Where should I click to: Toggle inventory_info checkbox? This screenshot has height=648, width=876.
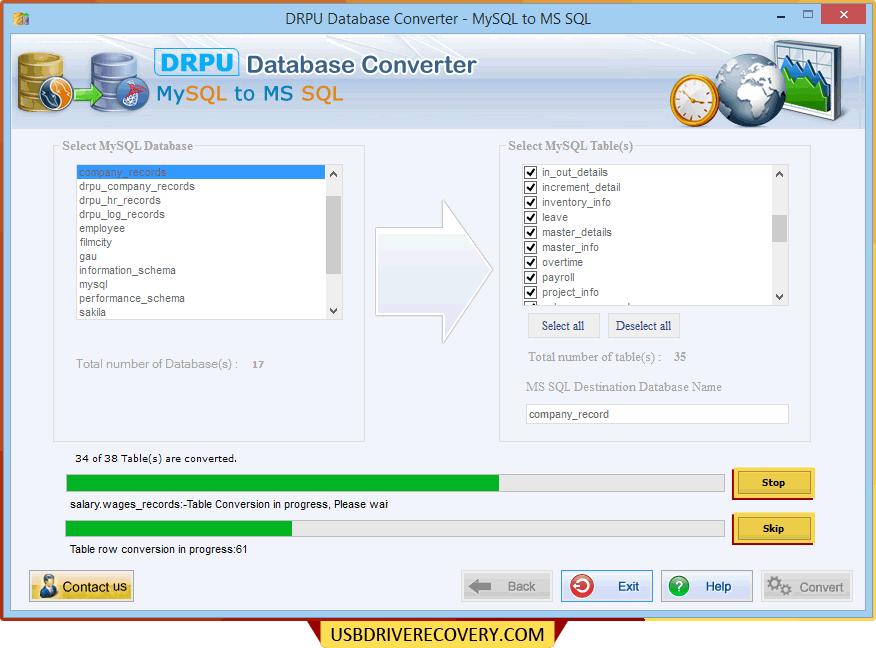coord(530,202)
